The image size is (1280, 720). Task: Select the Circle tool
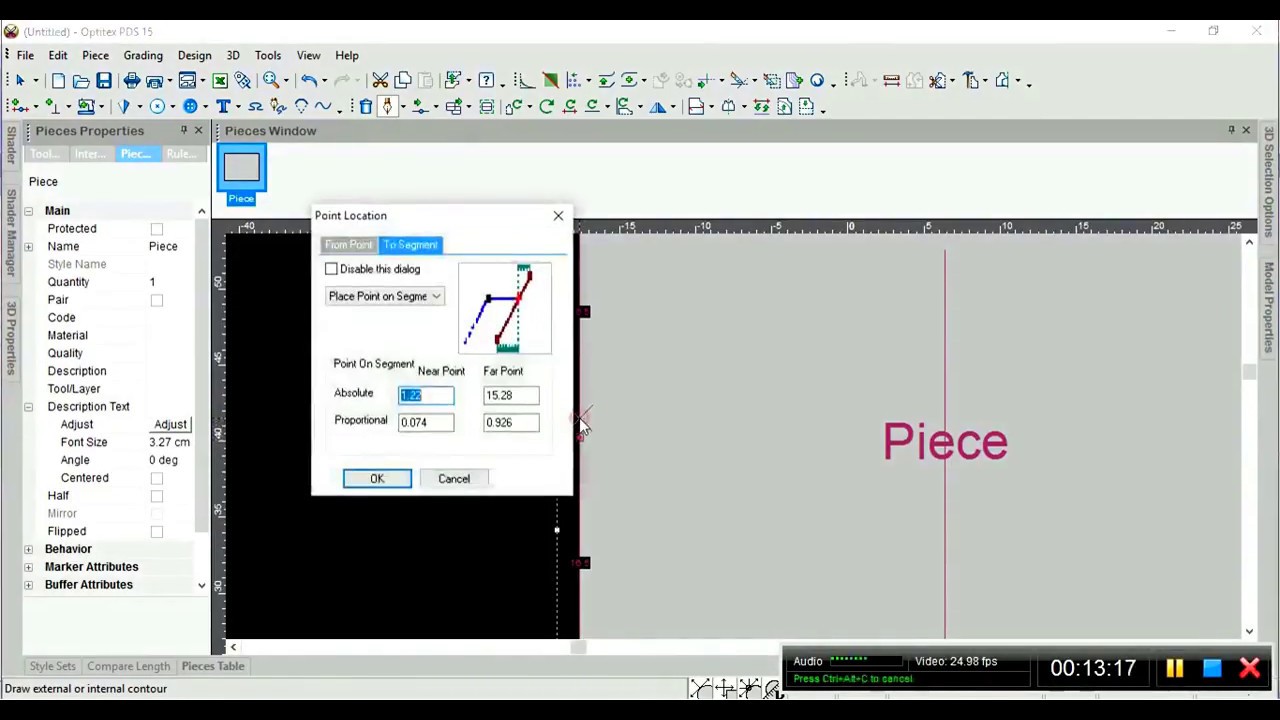(157, 106)
